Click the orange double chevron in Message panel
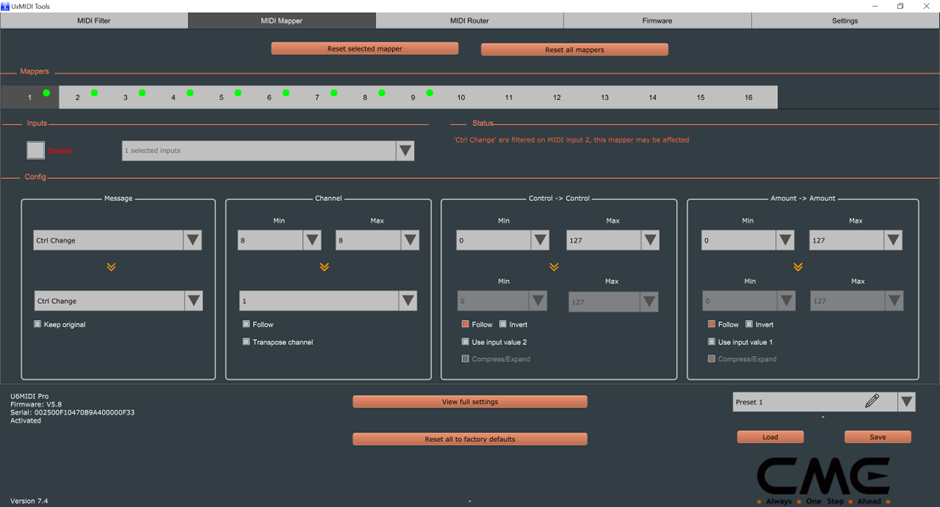Viewport: 940px width, 507px height. click(111, 268)
